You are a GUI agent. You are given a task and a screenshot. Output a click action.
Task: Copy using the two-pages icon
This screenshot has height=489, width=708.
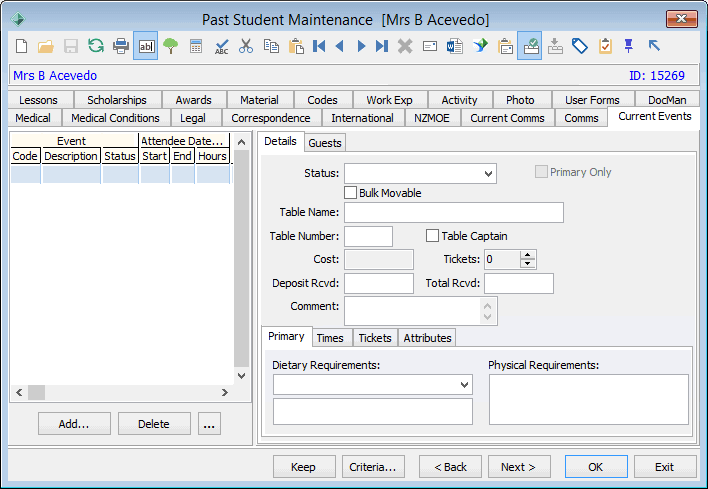pos(271,46)
